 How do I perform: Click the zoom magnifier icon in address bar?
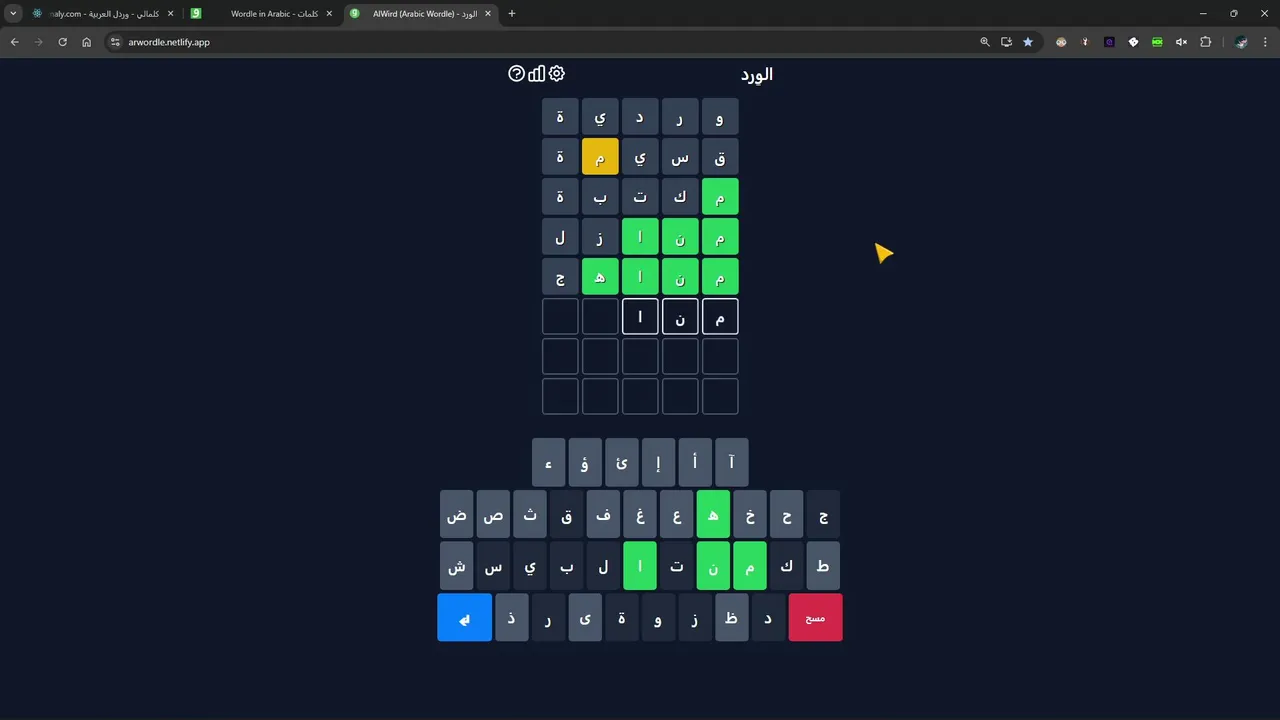(x=985, y=42)
